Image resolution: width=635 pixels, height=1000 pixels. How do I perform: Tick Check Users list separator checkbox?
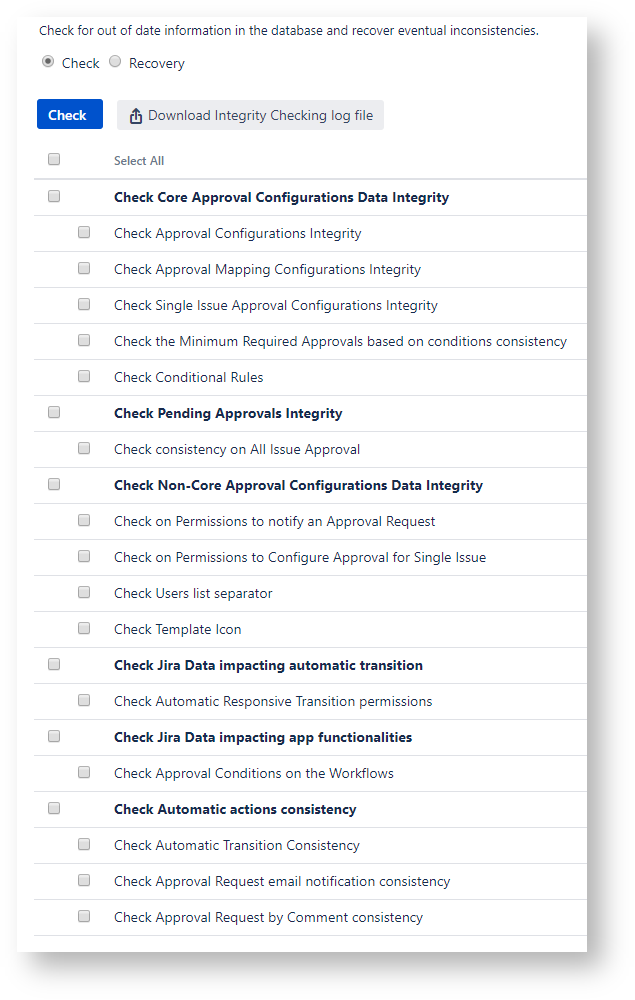[x=84, y=592]
